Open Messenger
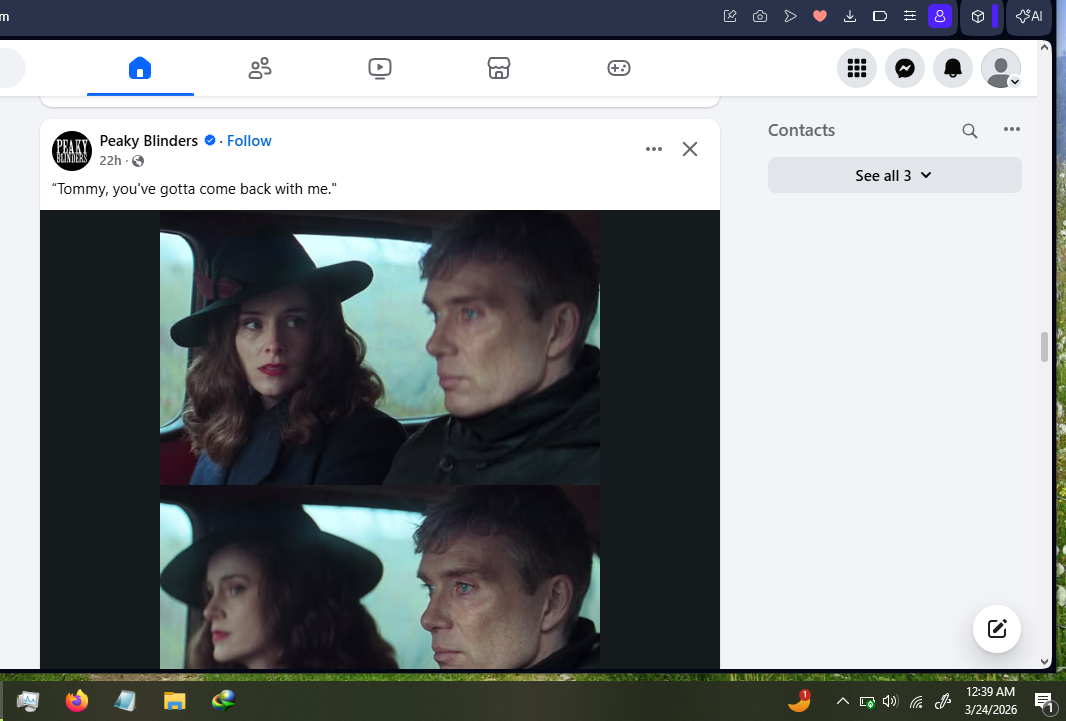Viewport: 1066px width, 721px height. [905, 68]
